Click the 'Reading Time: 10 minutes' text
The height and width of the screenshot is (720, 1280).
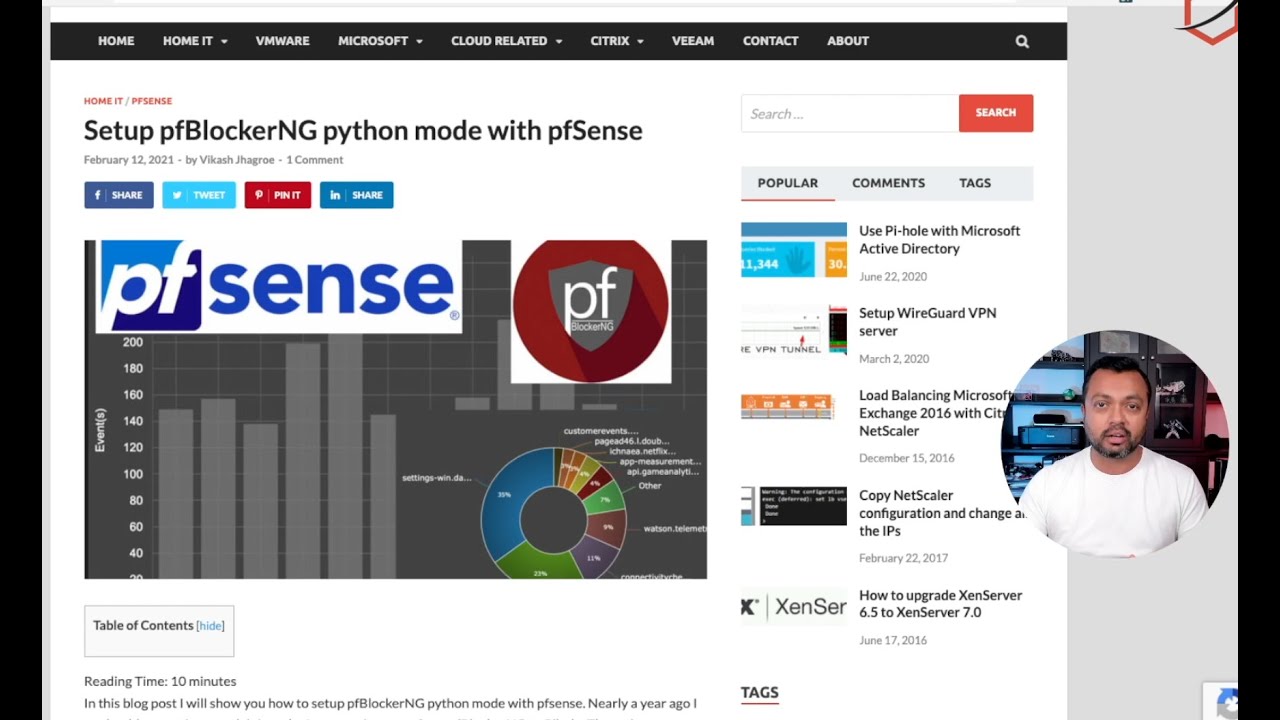(160, 681)
